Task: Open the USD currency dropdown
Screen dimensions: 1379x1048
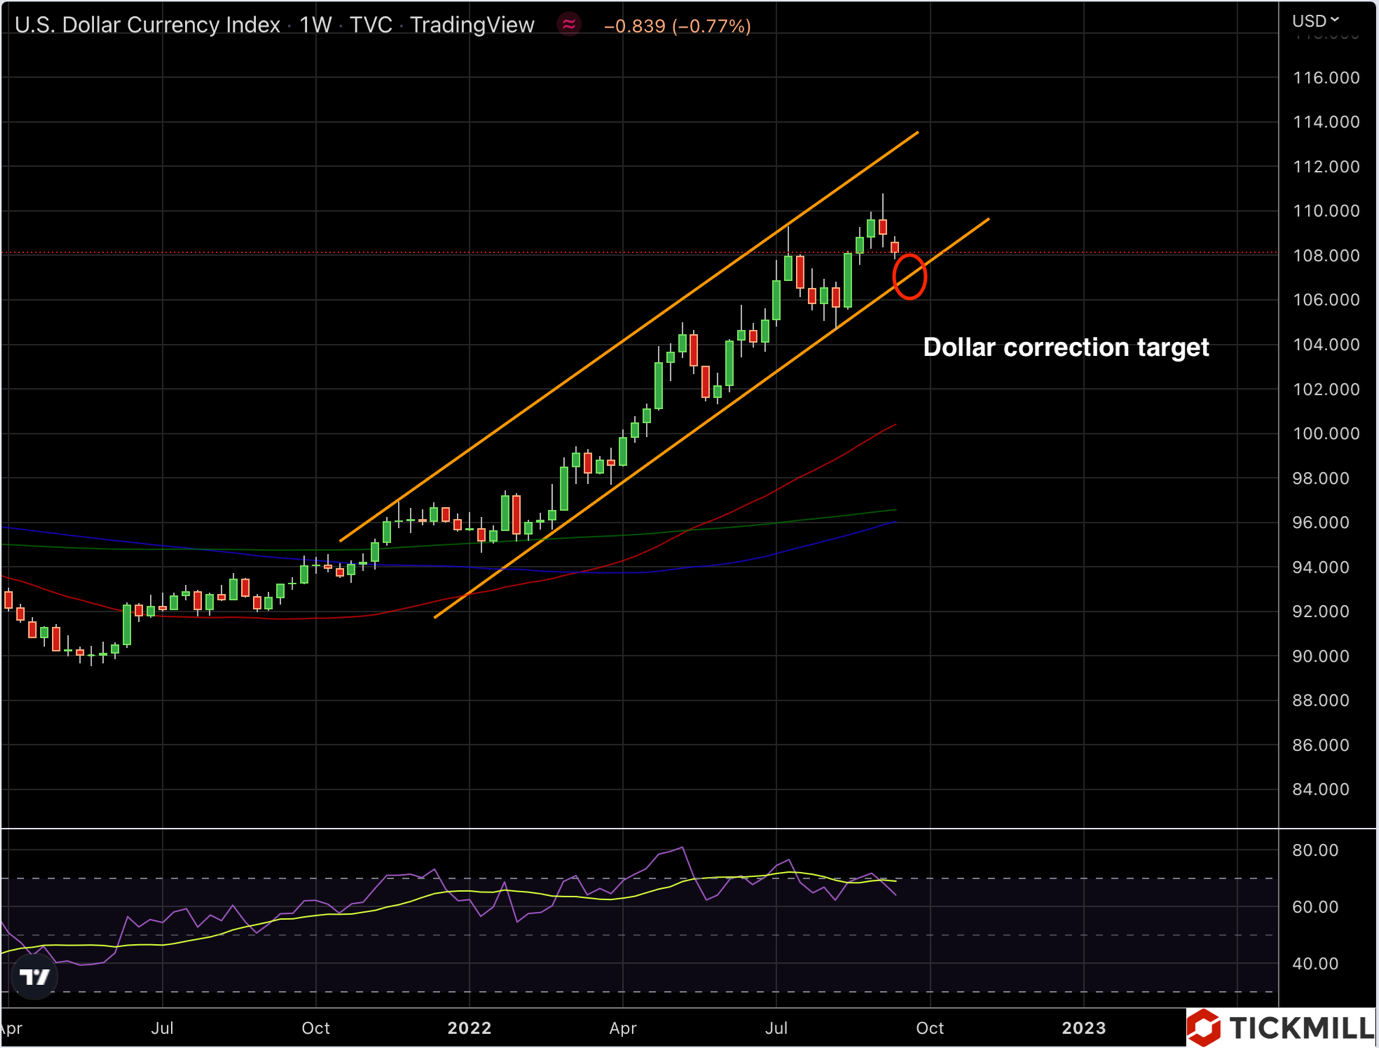Action: click(1315, 20)
